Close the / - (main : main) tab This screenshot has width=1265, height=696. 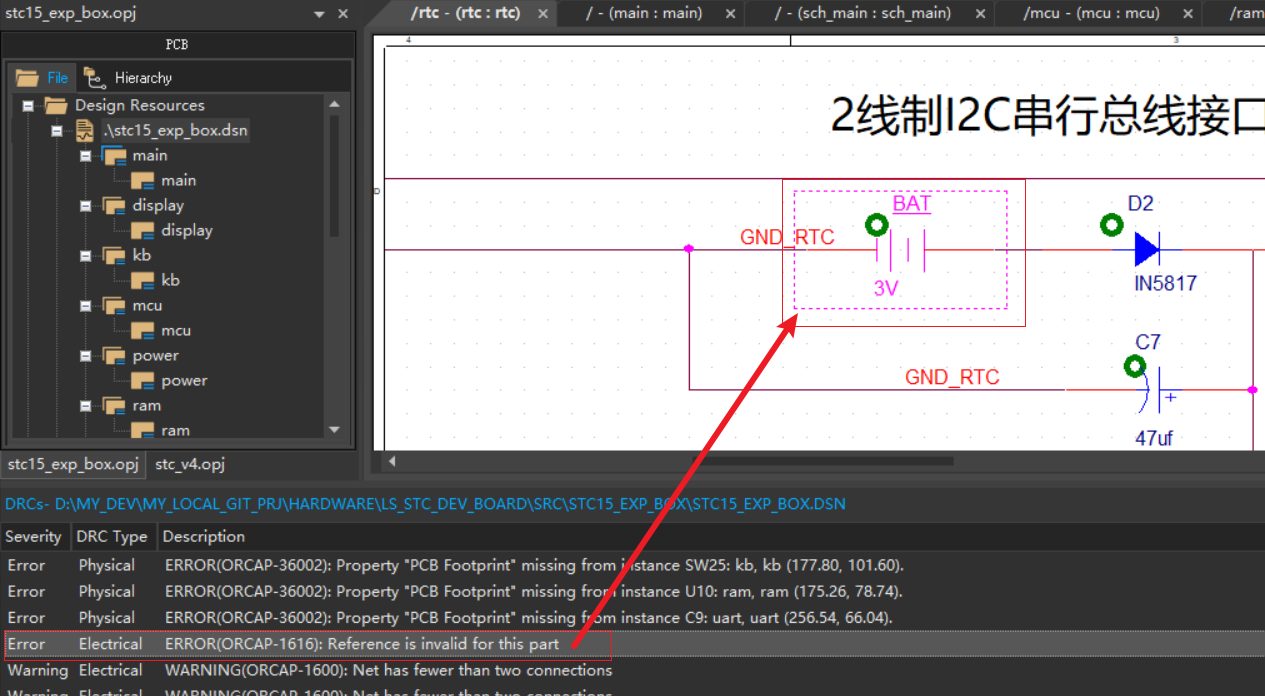tap(730, 14)
